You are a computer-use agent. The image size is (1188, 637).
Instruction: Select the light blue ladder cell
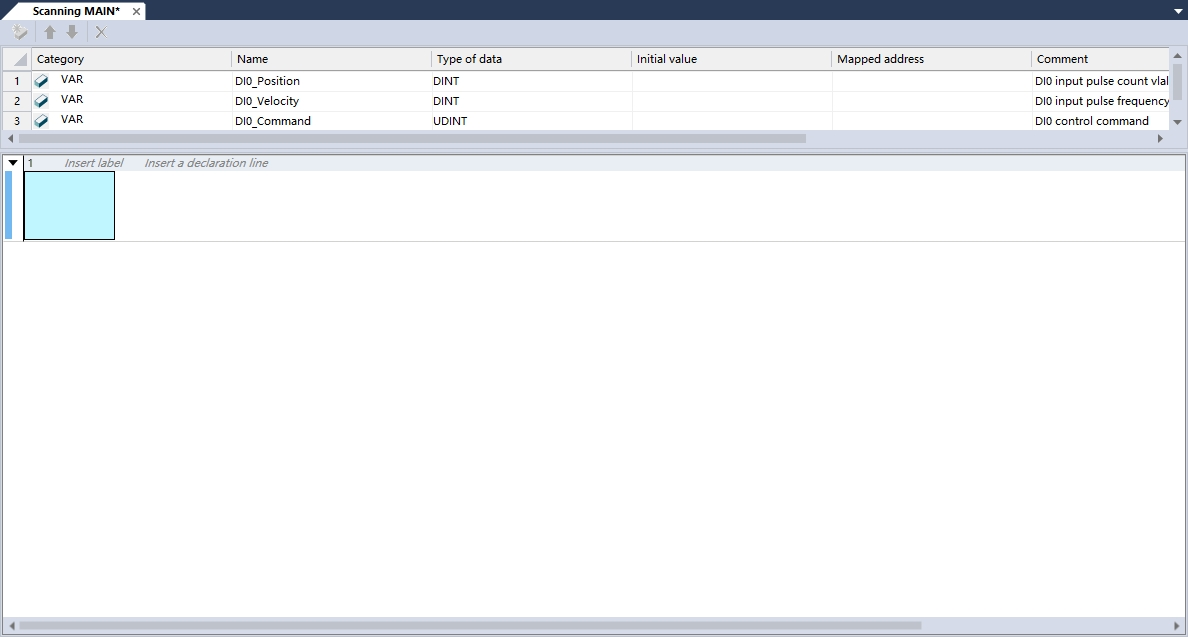[70, 206]
